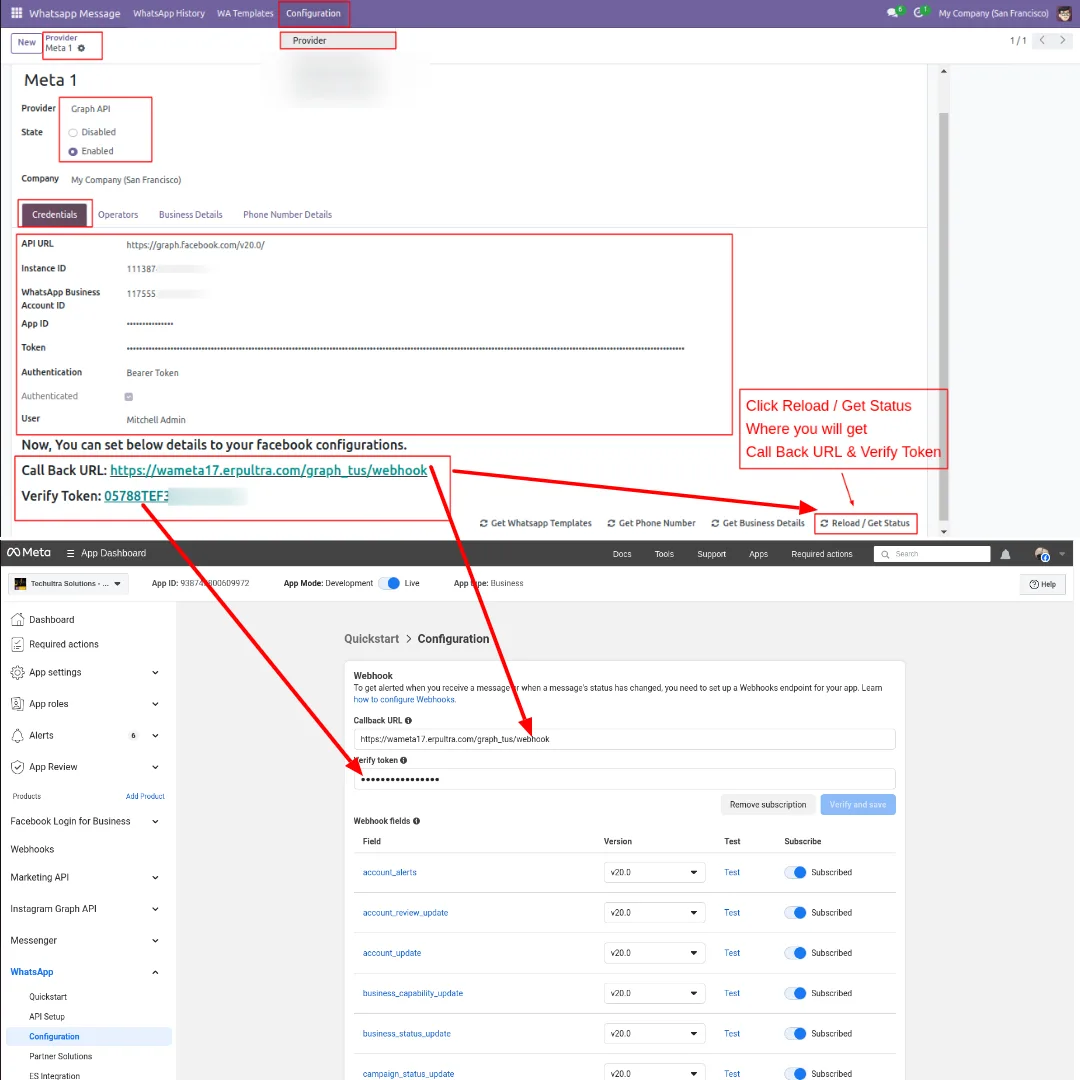Click the Meta profile avatar icon
The width and height of the screenshot is (1080, 1080).
1041,554
